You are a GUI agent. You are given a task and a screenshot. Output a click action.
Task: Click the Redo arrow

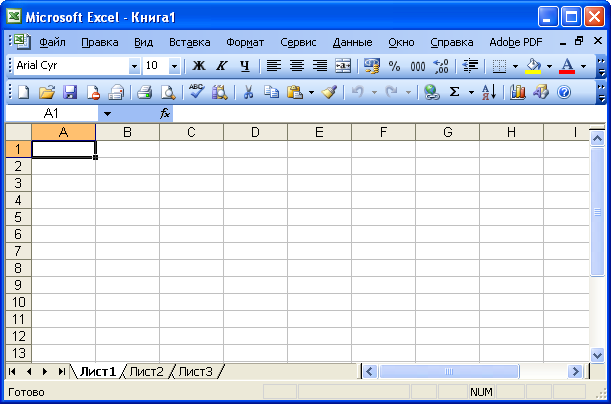coord(391,92)
